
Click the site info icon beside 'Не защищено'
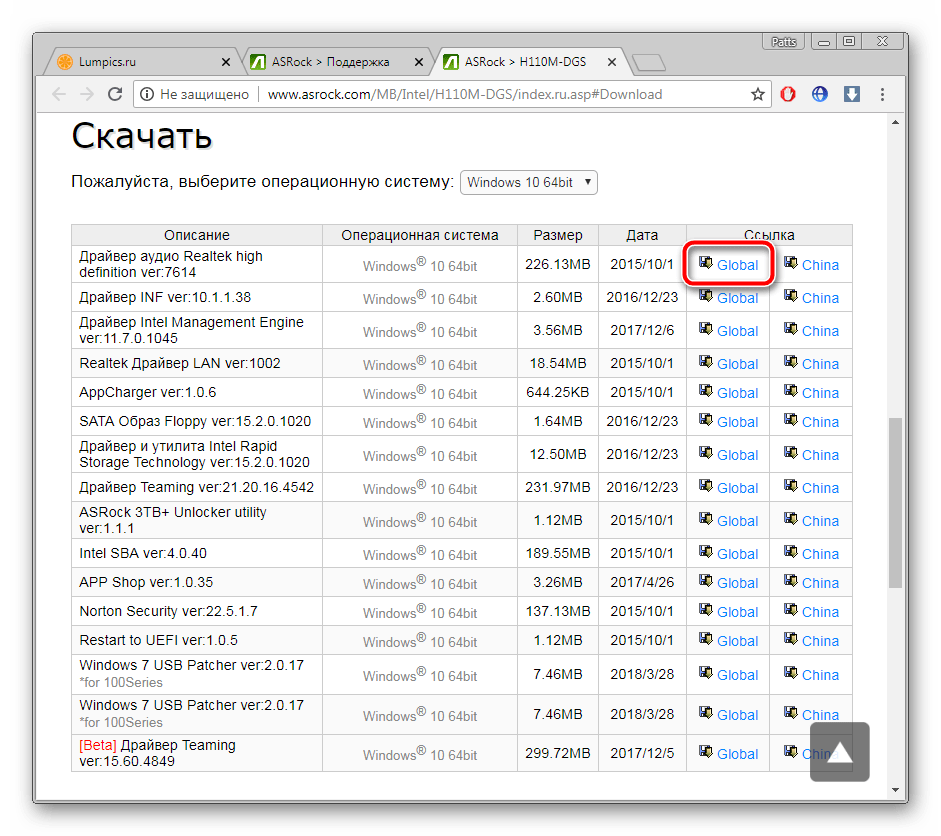146,95
